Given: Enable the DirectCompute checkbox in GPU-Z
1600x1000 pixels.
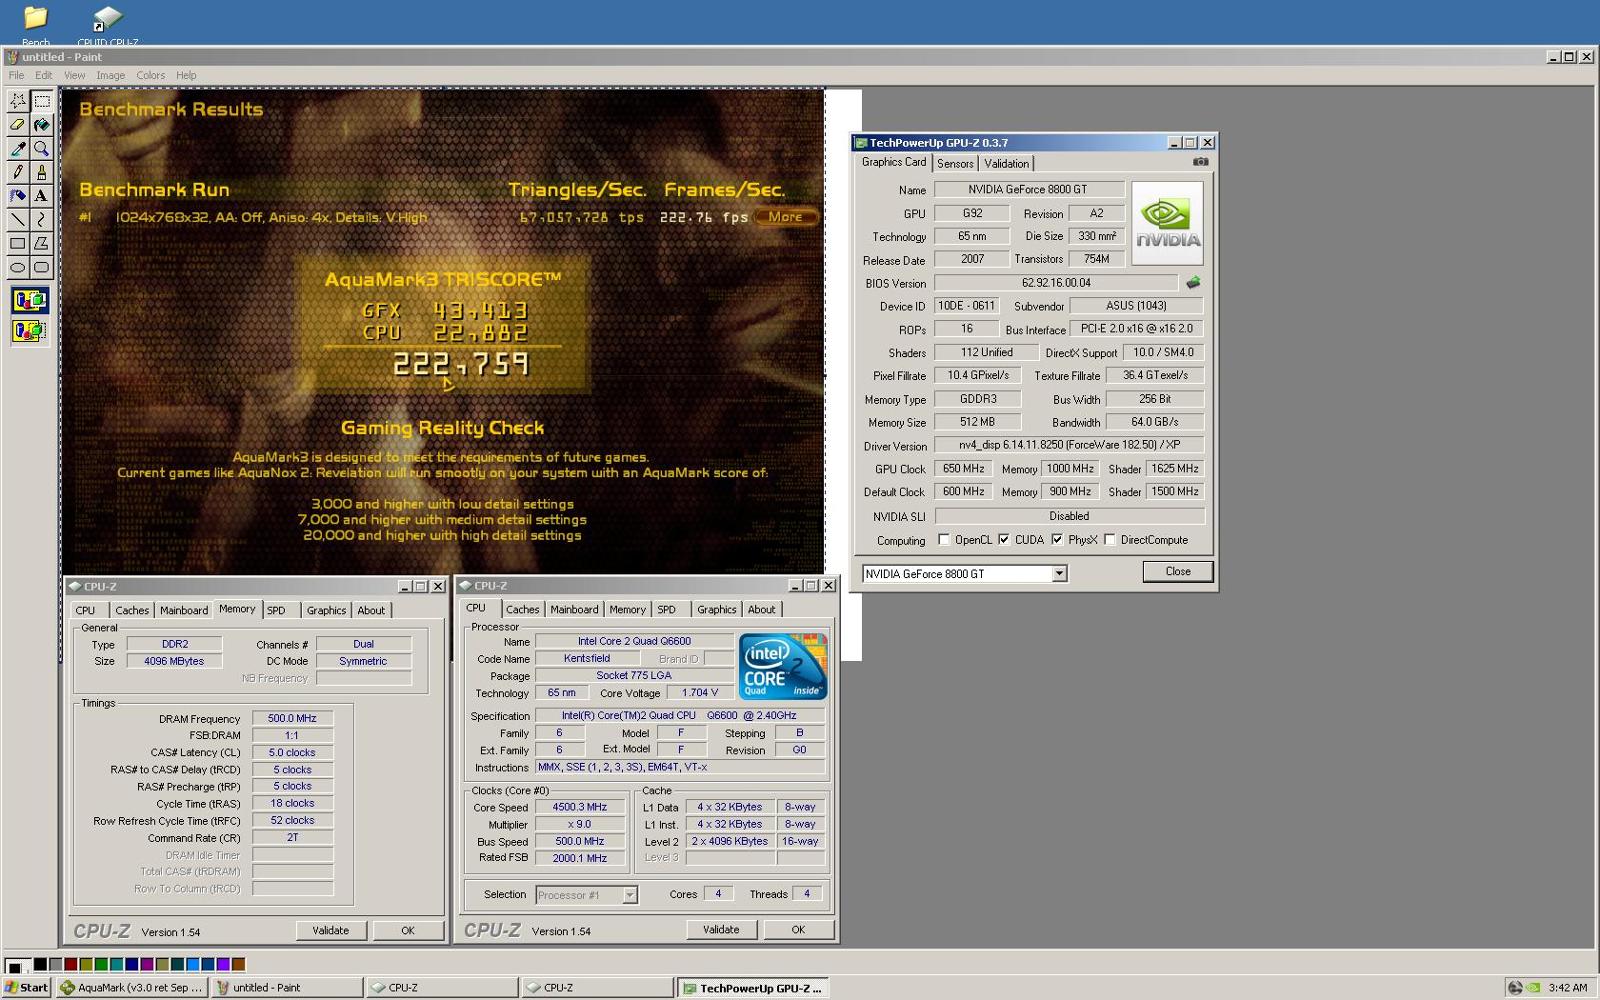Looking at the screenshot, I should (x=1110, y=540).
